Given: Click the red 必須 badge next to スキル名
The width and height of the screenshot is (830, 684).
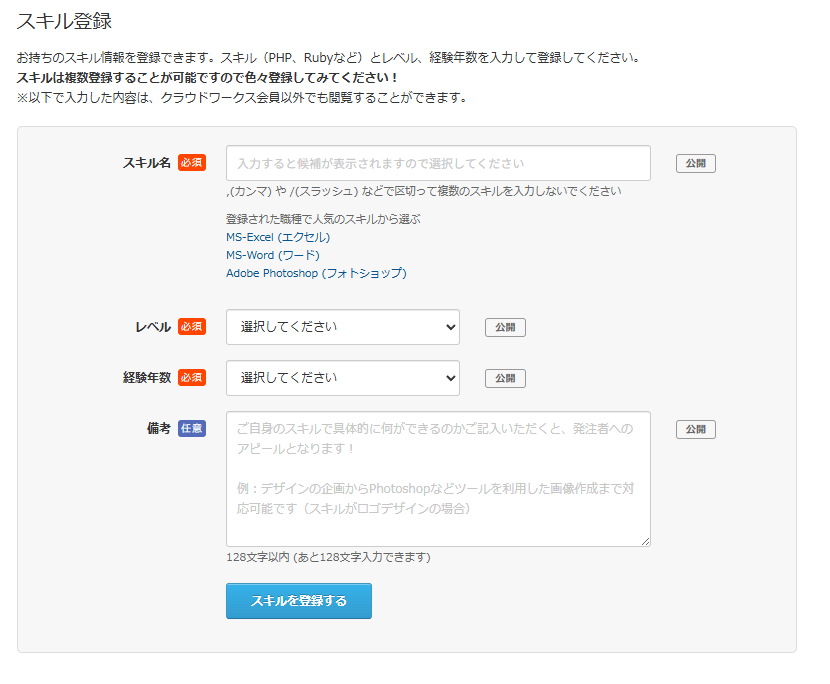Looking at the screenshot, I should point(192,163).
